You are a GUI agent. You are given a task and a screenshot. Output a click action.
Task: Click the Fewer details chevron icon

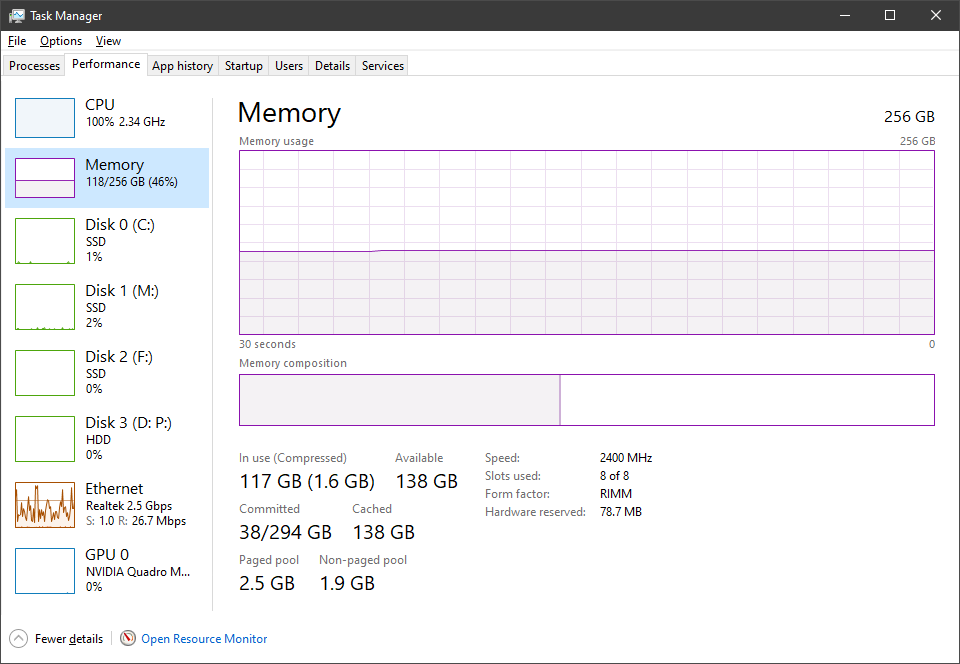tap(18, 638)
